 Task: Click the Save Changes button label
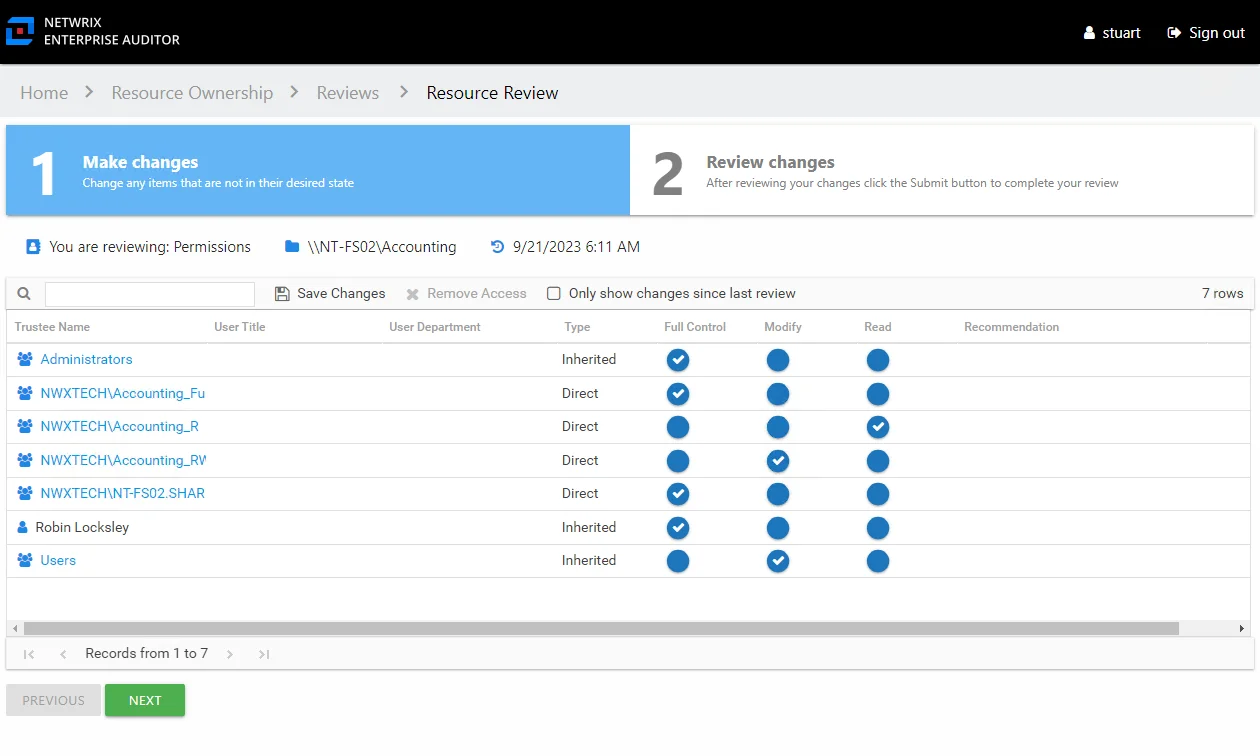point(341,294)
